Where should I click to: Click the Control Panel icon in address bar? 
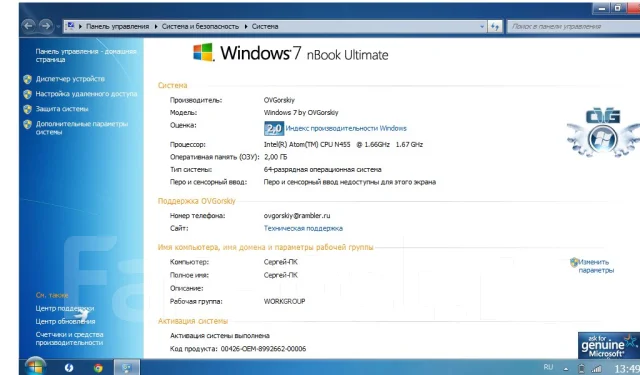tap(70, 26)
